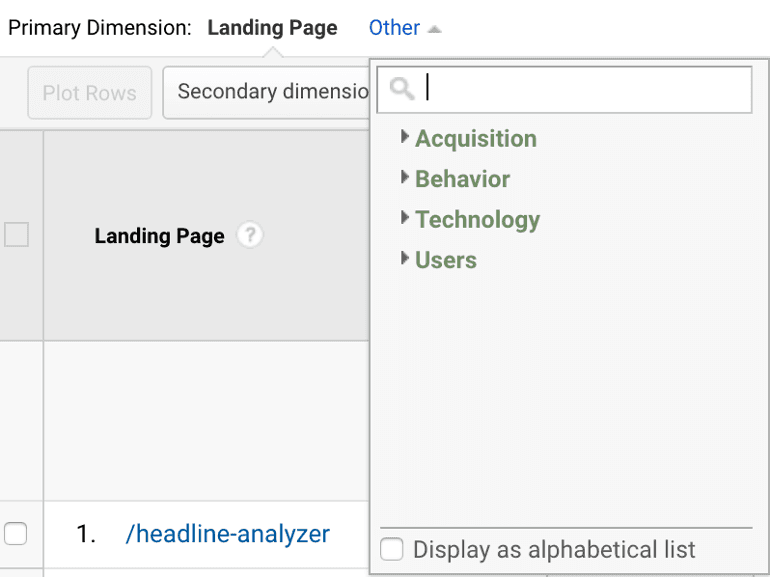Choose the Technology dimension group
This screenshot has width=770, height=577.
point(477,220)
